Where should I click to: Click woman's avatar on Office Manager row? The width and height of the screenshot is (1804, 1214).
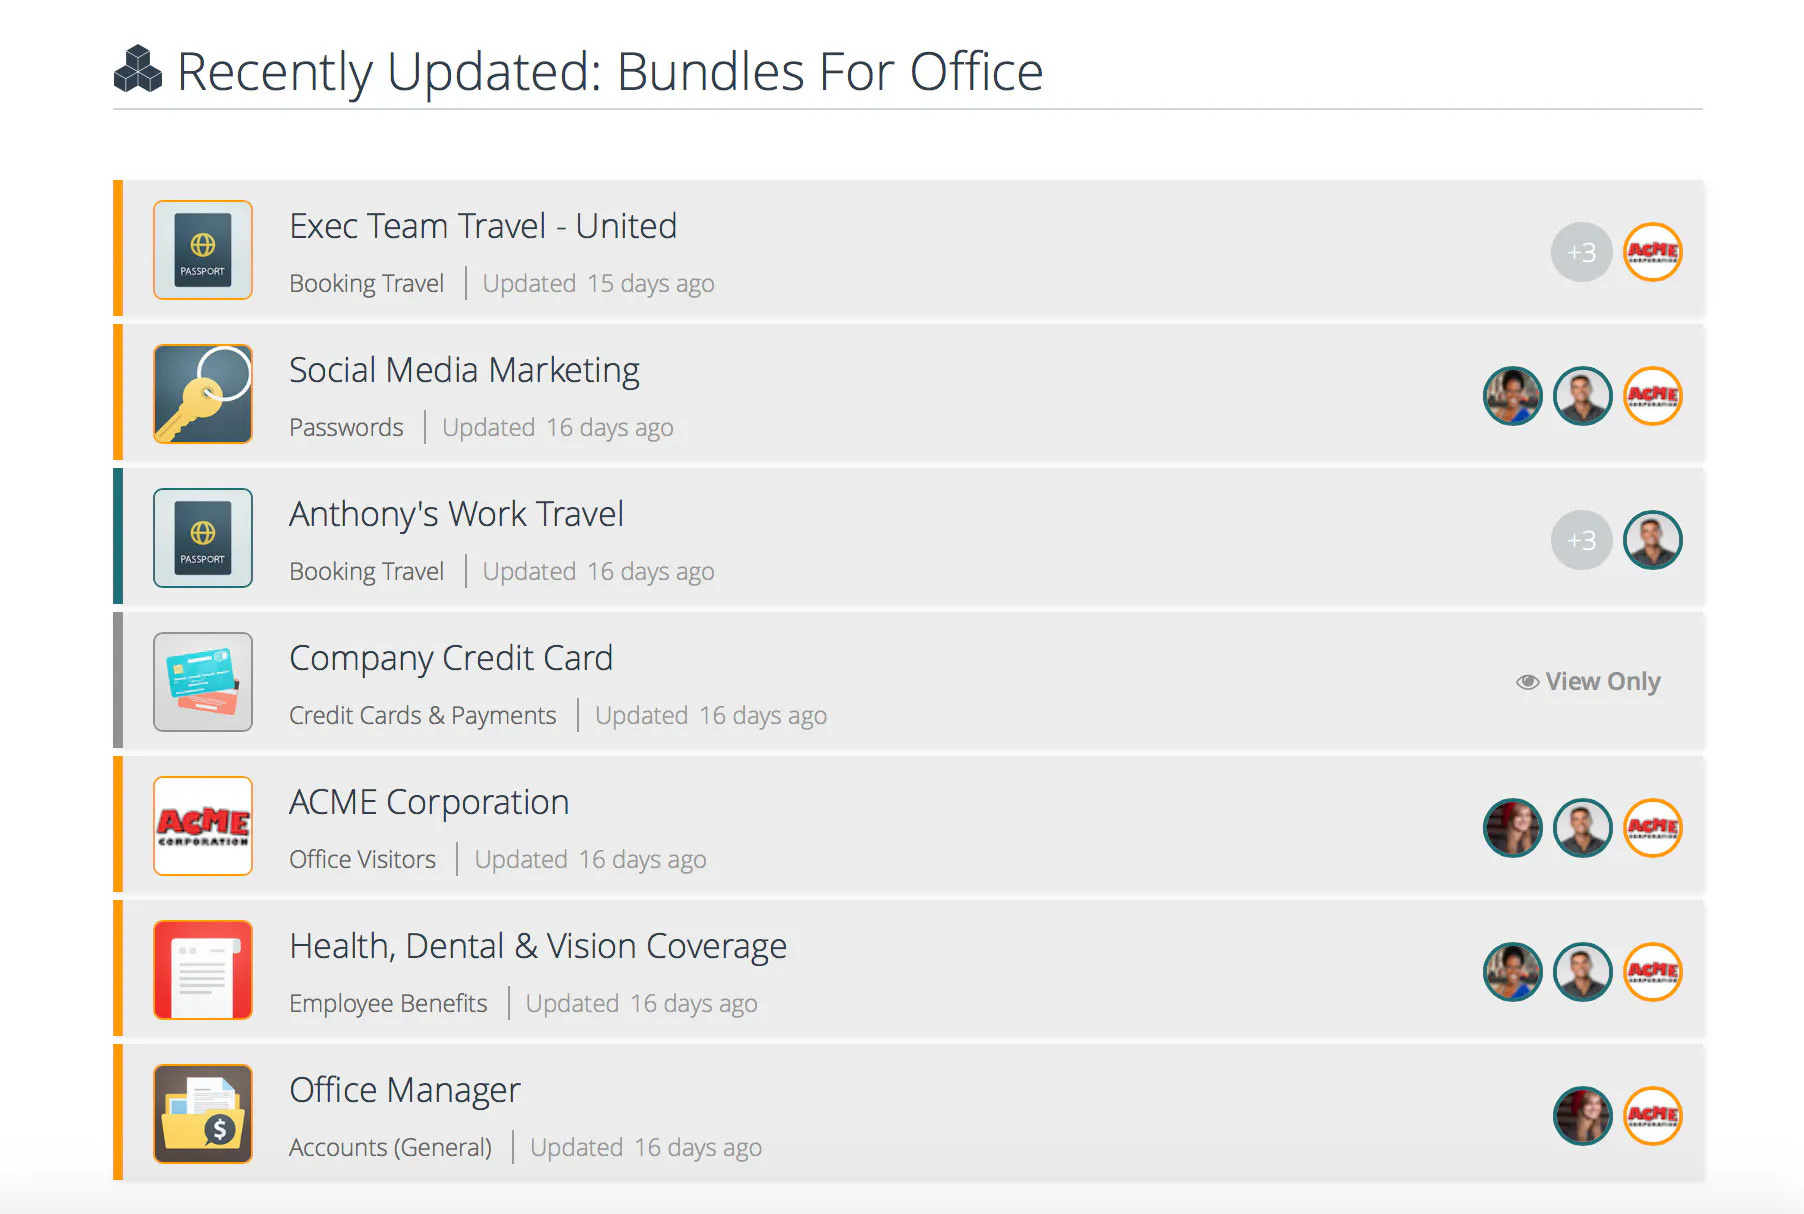(1582, 1116)
